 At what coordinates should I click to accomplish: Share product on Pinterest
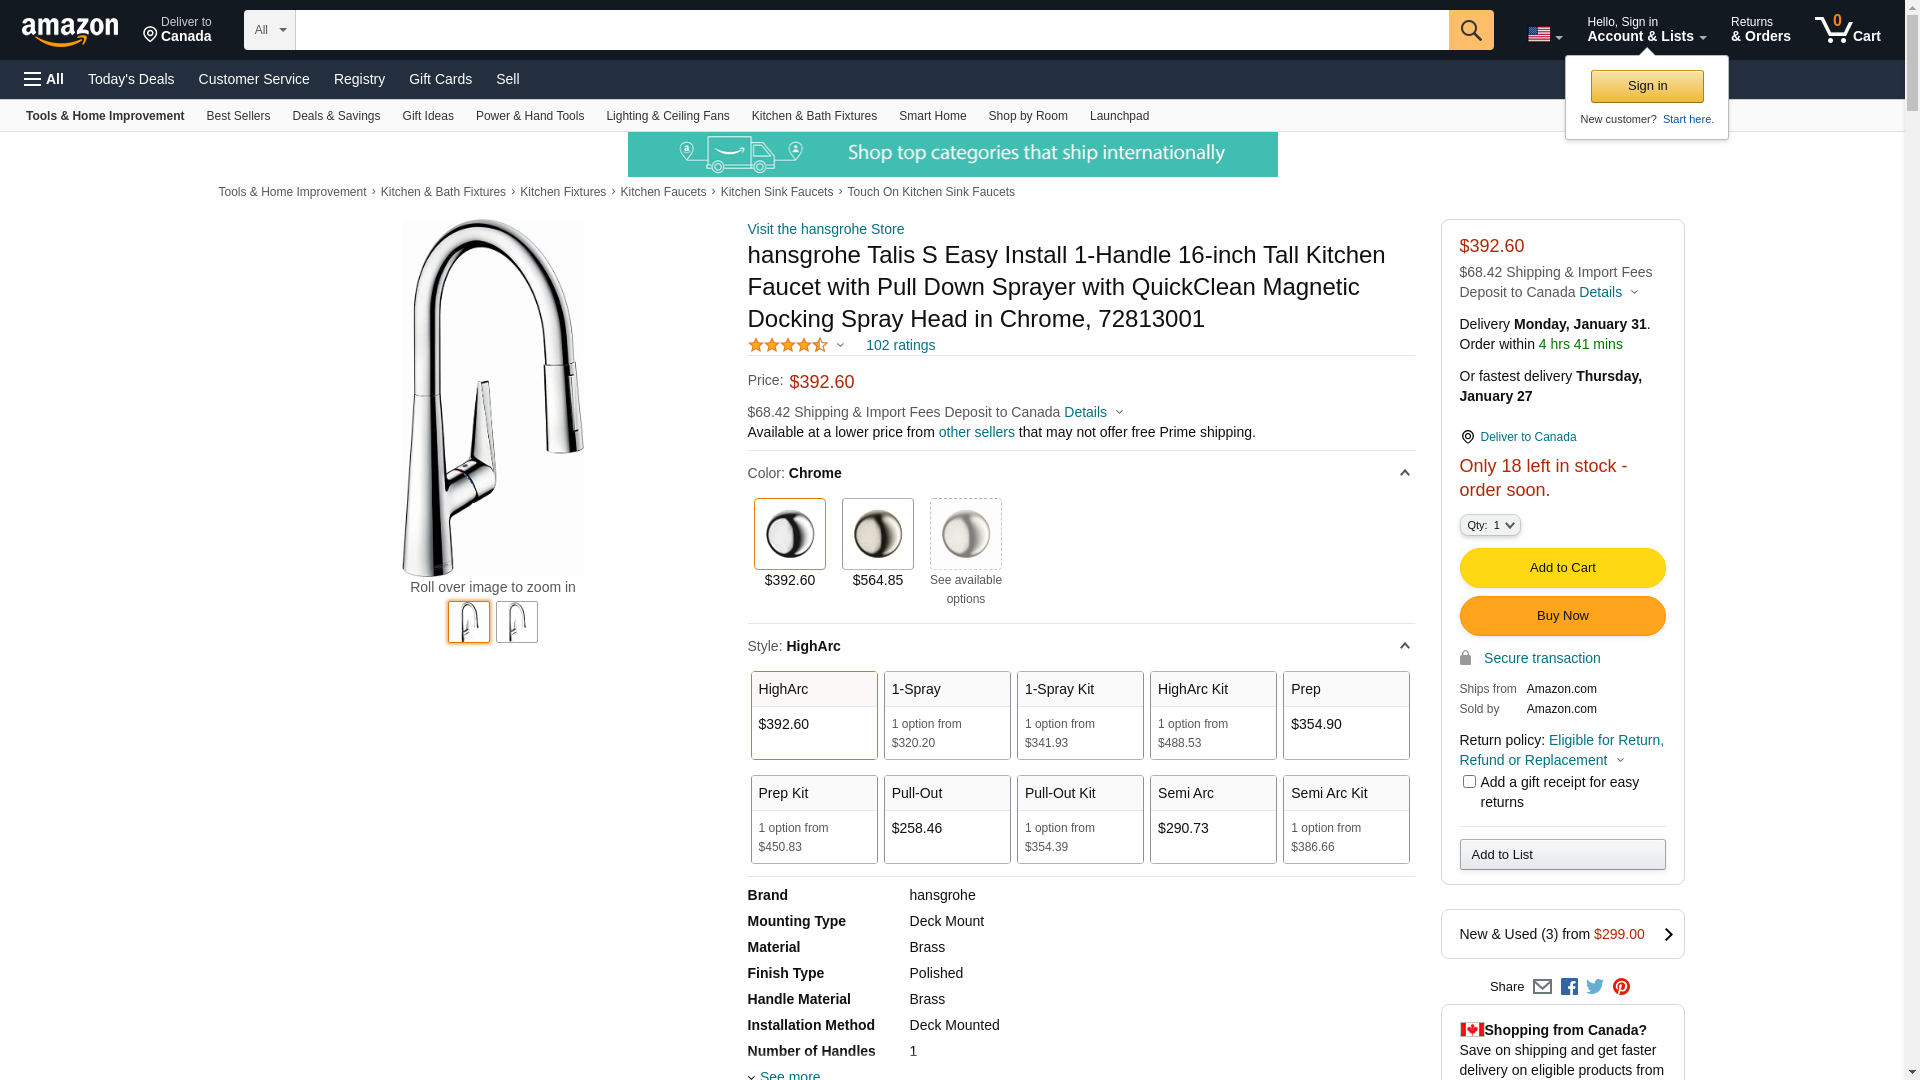[1621, 987]
